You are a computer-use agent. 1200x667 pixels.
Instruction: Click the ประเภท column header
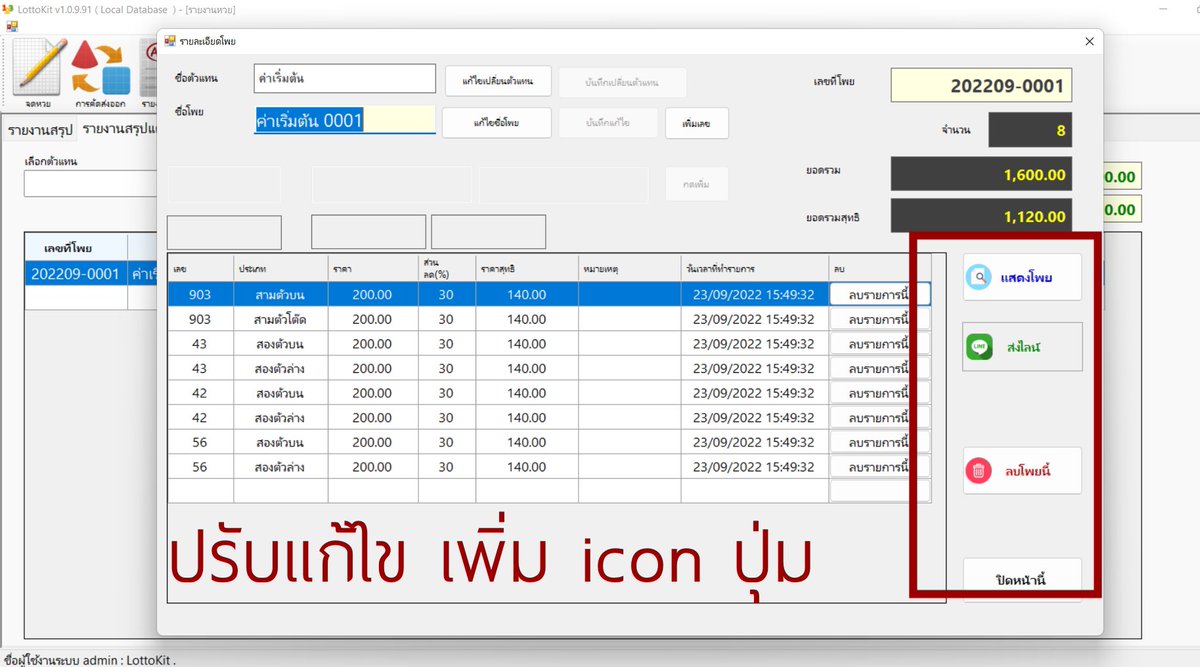click(281, 268)
